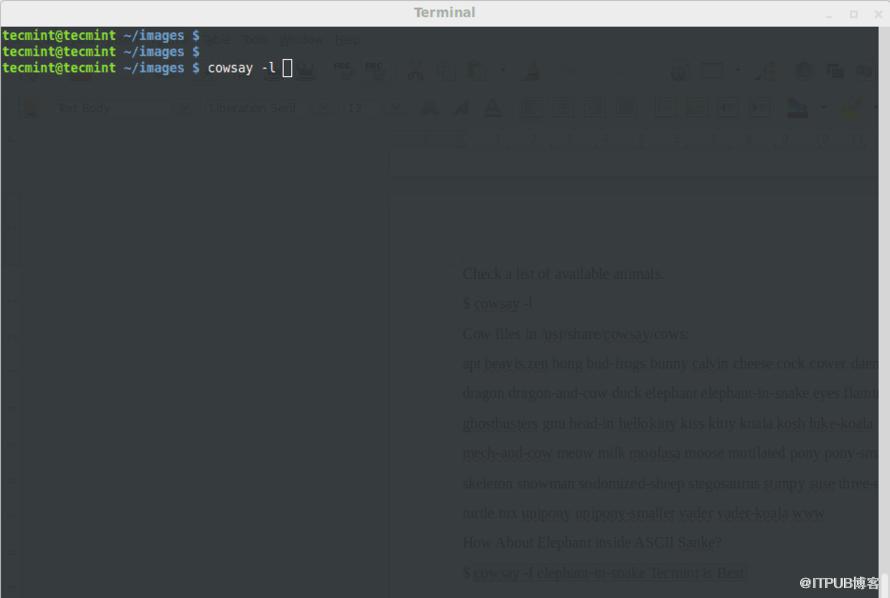The width and height of the screenshot is (890, 598).
Task: Click "How About Elephant inside ASCII Snake?" in document
Action: 592,542
